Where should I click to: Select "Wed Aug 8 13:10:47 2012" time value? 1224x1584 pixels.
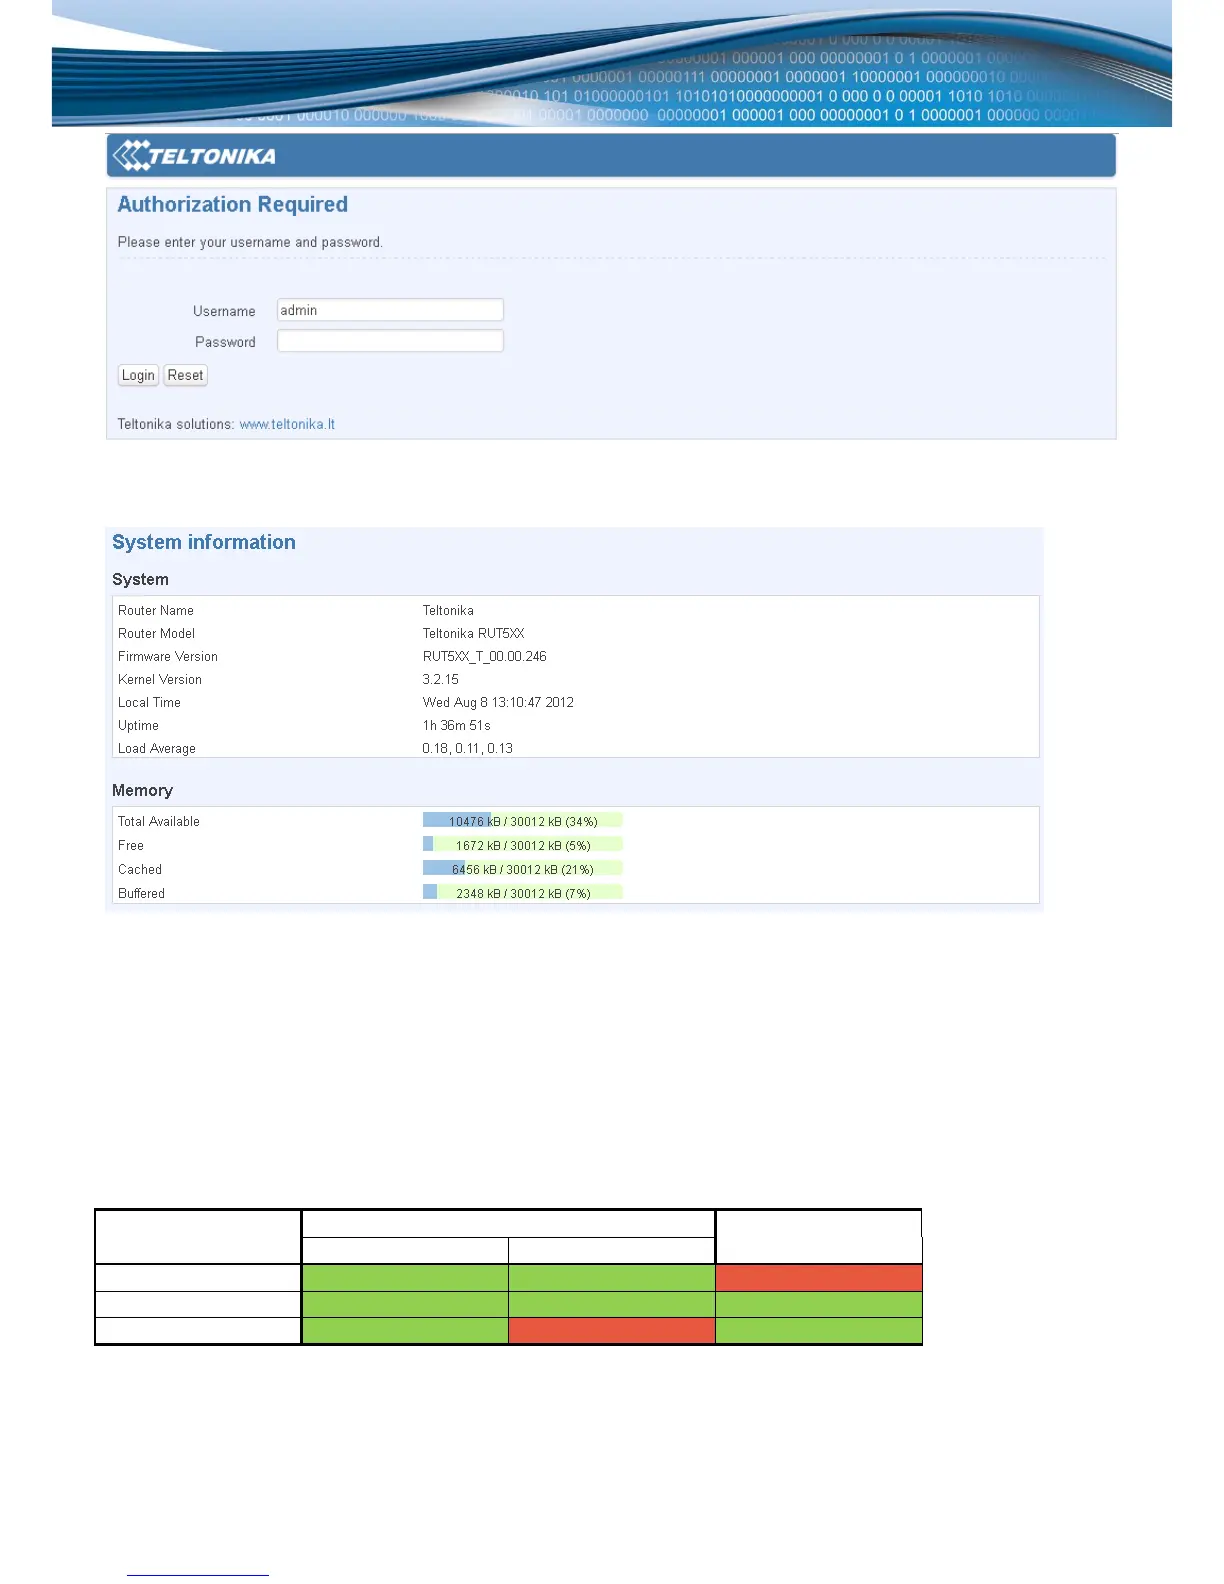498,702
